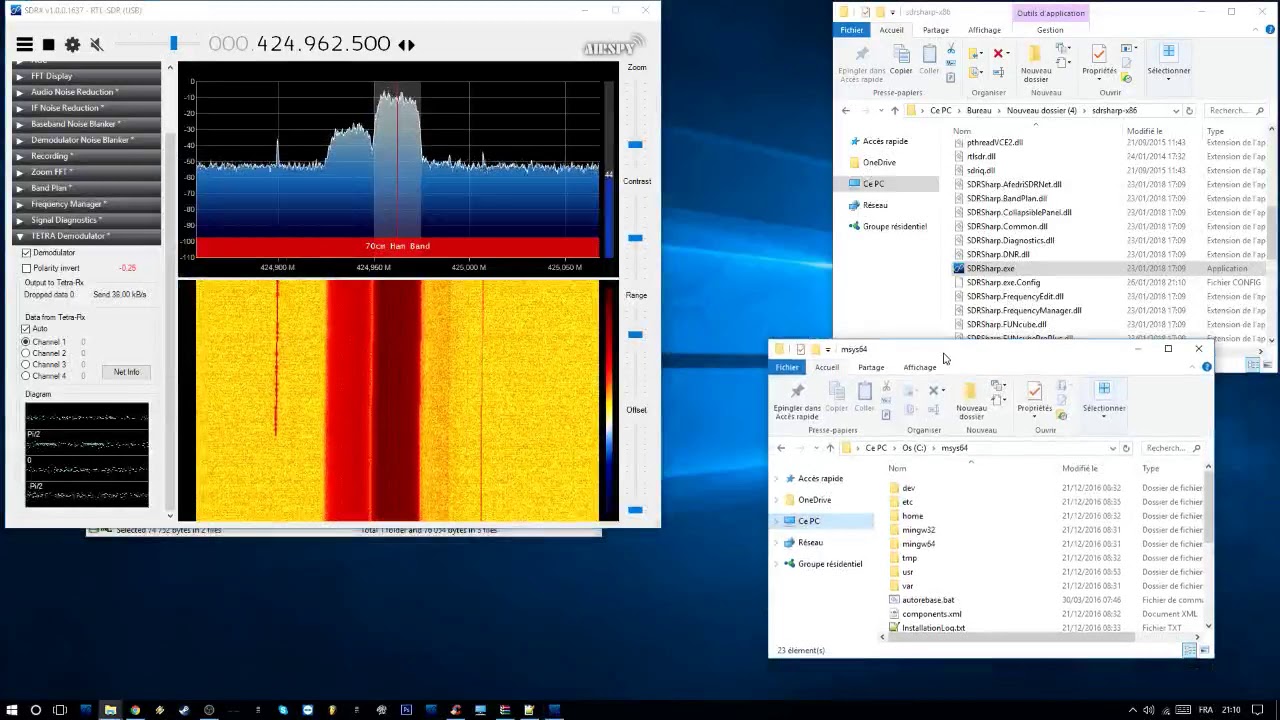This screenshot has height=720, width=1280.
Task: Go back in msys64 window
Action: pyautogui.click(x=781, y=448)
